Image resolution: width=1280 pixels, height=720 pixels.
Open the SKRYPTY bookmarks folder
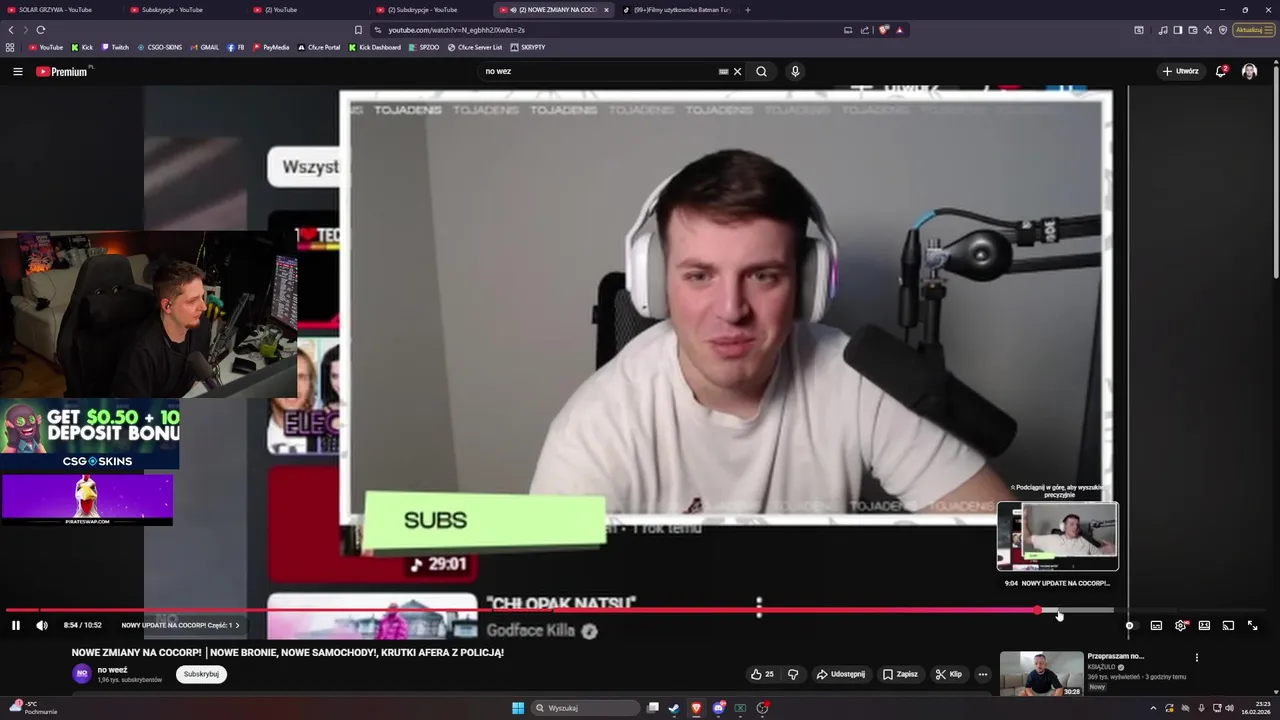tap(528, 47)
